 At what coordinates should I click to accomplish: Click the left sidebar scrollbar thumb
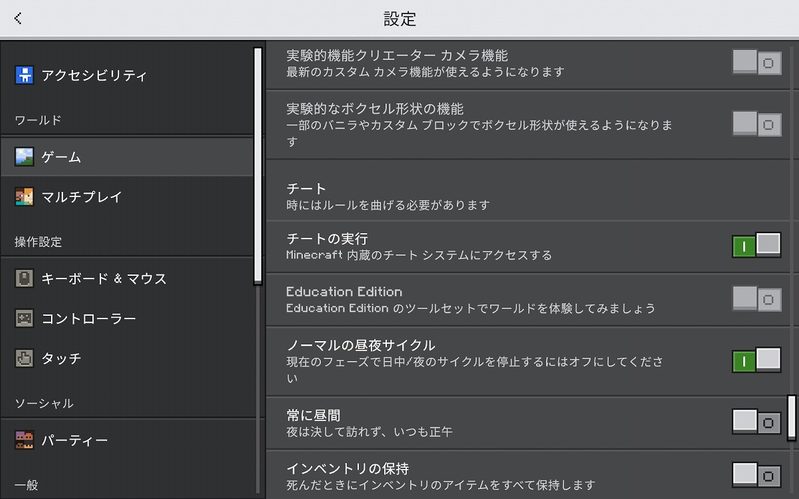click(x=258, y=166)
